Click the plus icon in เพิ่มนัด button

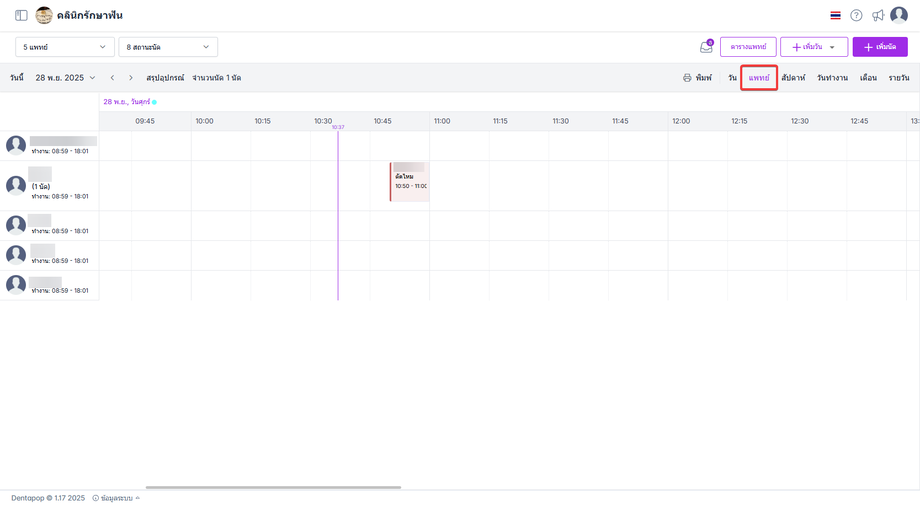(x=868, y=47)
